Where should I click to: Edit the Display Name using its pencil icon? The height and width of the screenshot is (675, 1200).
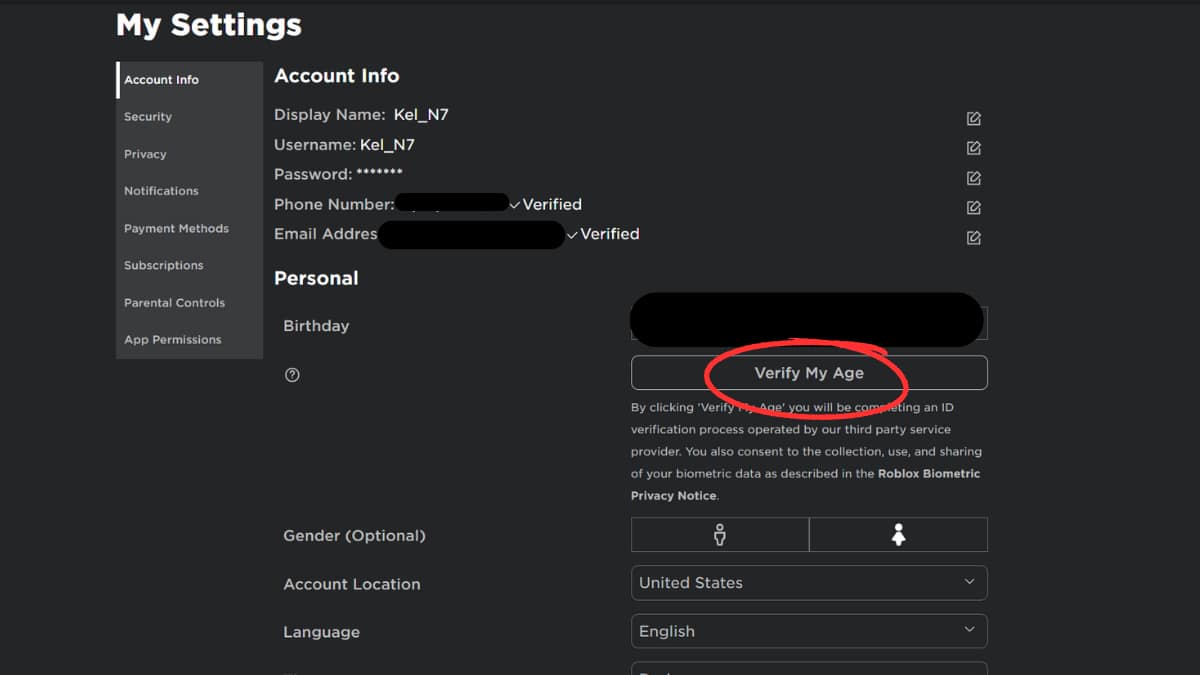click(x=973, y=118)
